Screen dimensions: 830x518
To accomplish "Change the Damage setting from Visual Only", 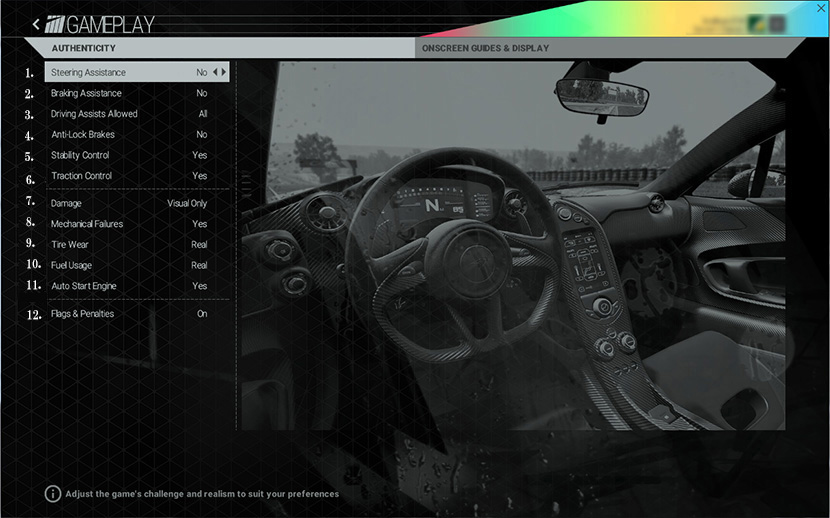I will 137,203.
